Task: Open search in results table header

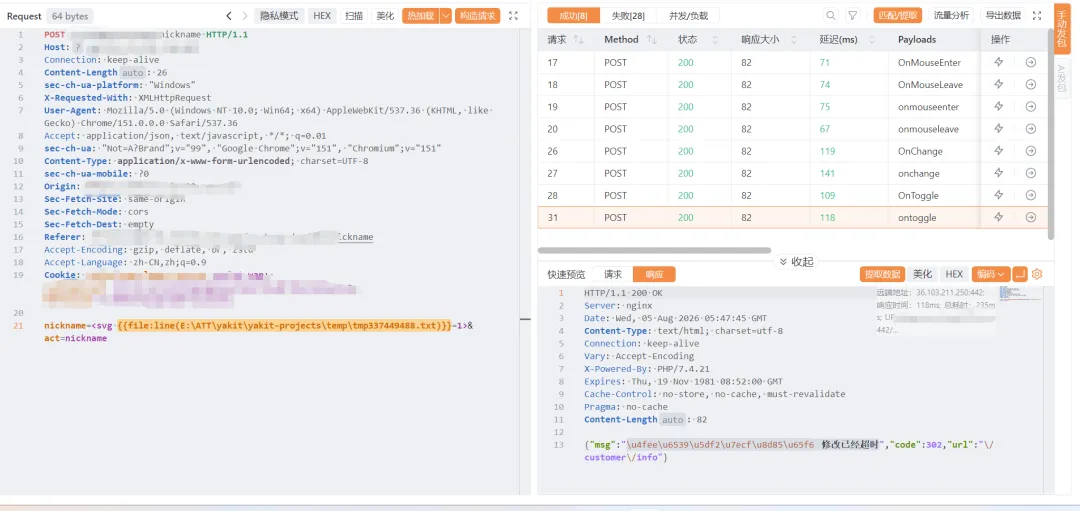Action: (831, 16)
